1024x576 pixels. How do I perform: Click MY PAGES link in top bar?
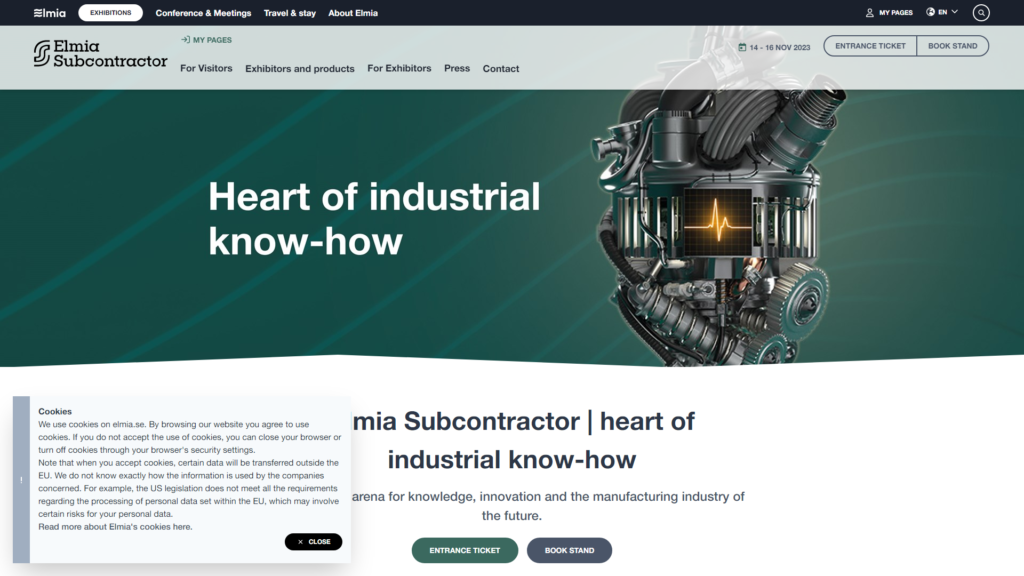point(895,12)
